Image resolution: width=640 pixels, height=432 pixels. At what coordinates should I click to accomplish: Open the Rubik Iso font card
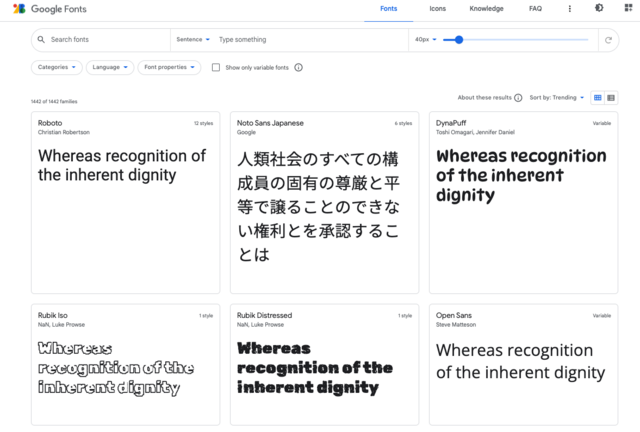pos(126,365)
